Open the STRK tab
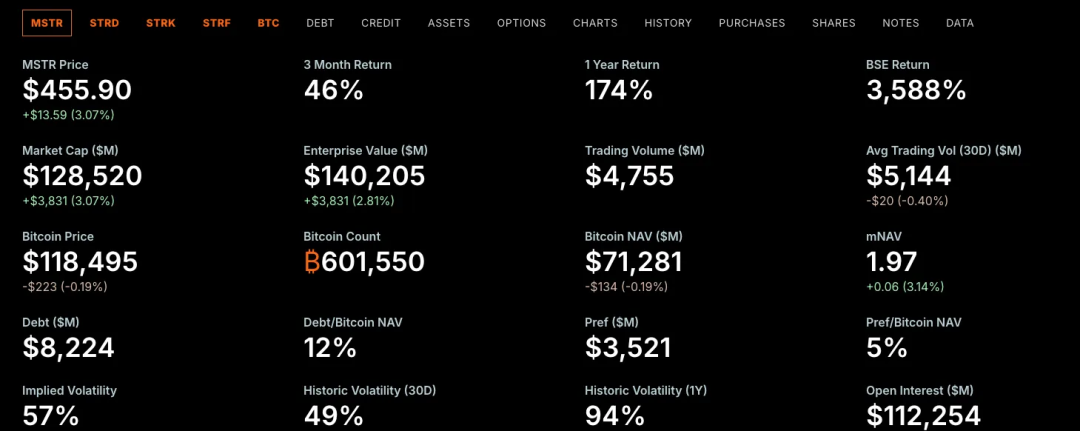The image size is (1080, 431). pos(160,23)
